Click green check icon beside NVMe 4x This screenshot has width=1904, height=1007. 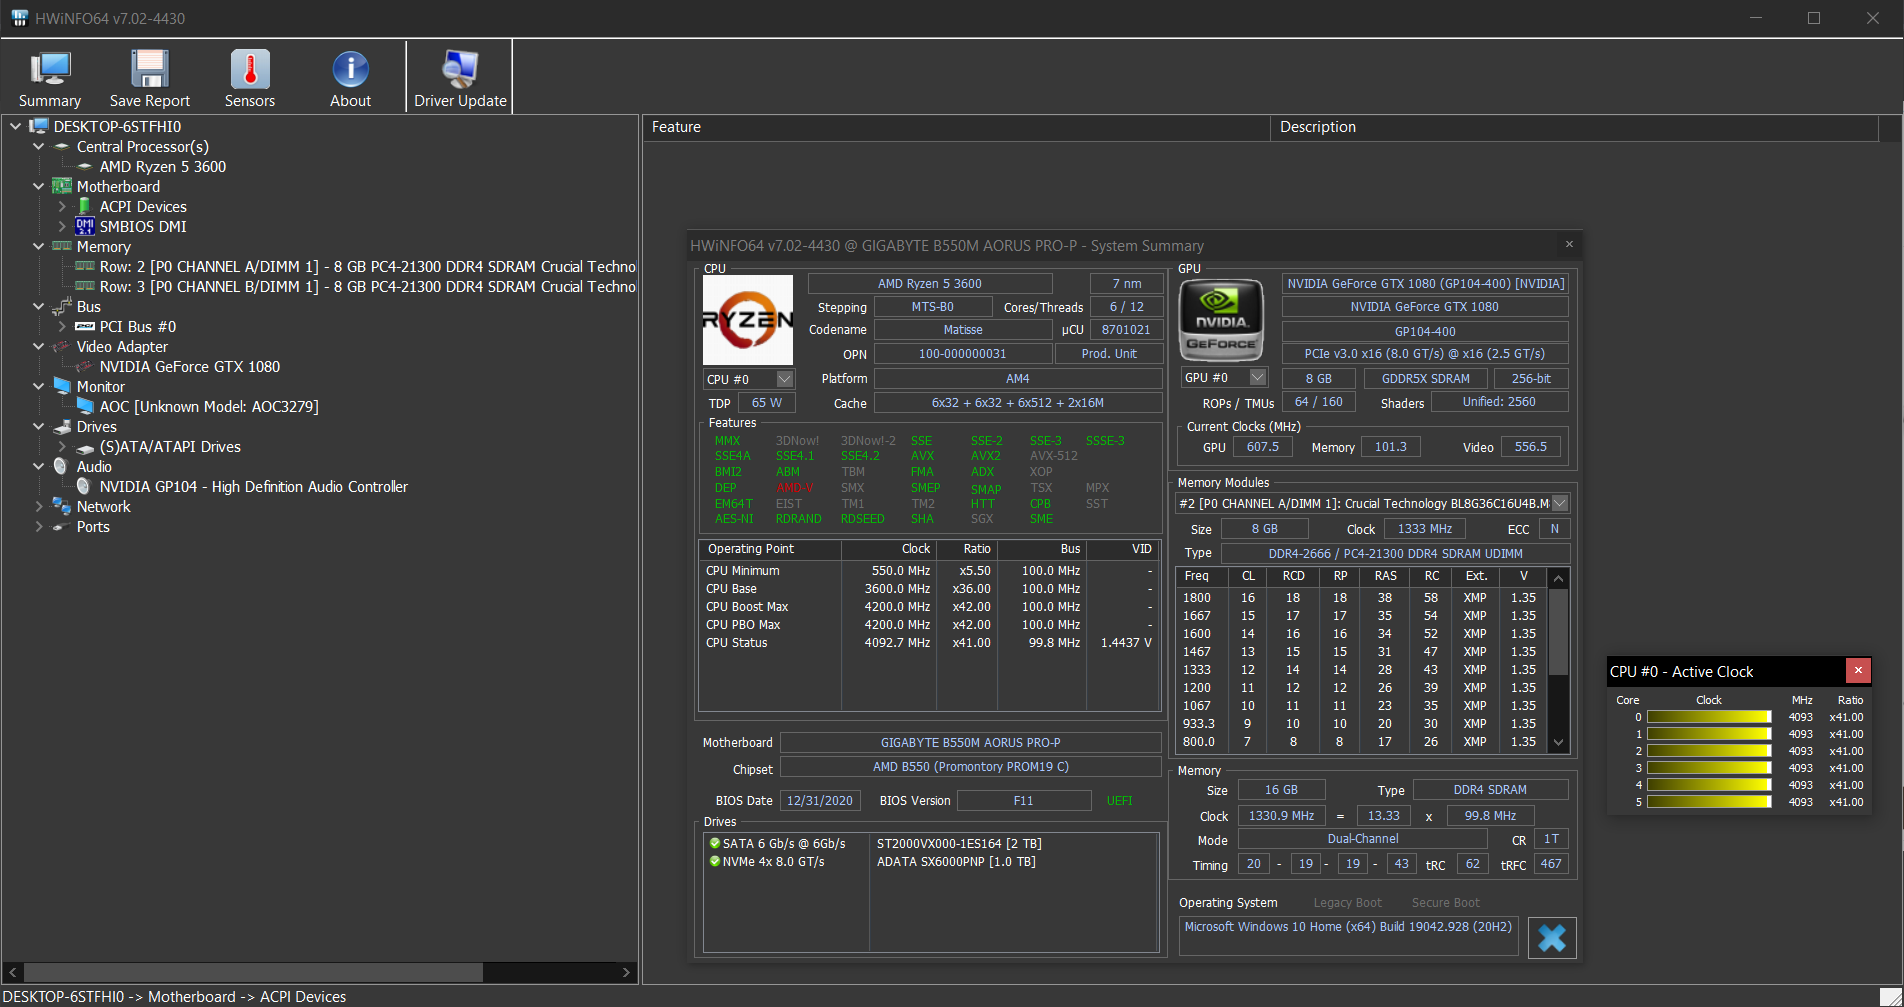[715, 861]
